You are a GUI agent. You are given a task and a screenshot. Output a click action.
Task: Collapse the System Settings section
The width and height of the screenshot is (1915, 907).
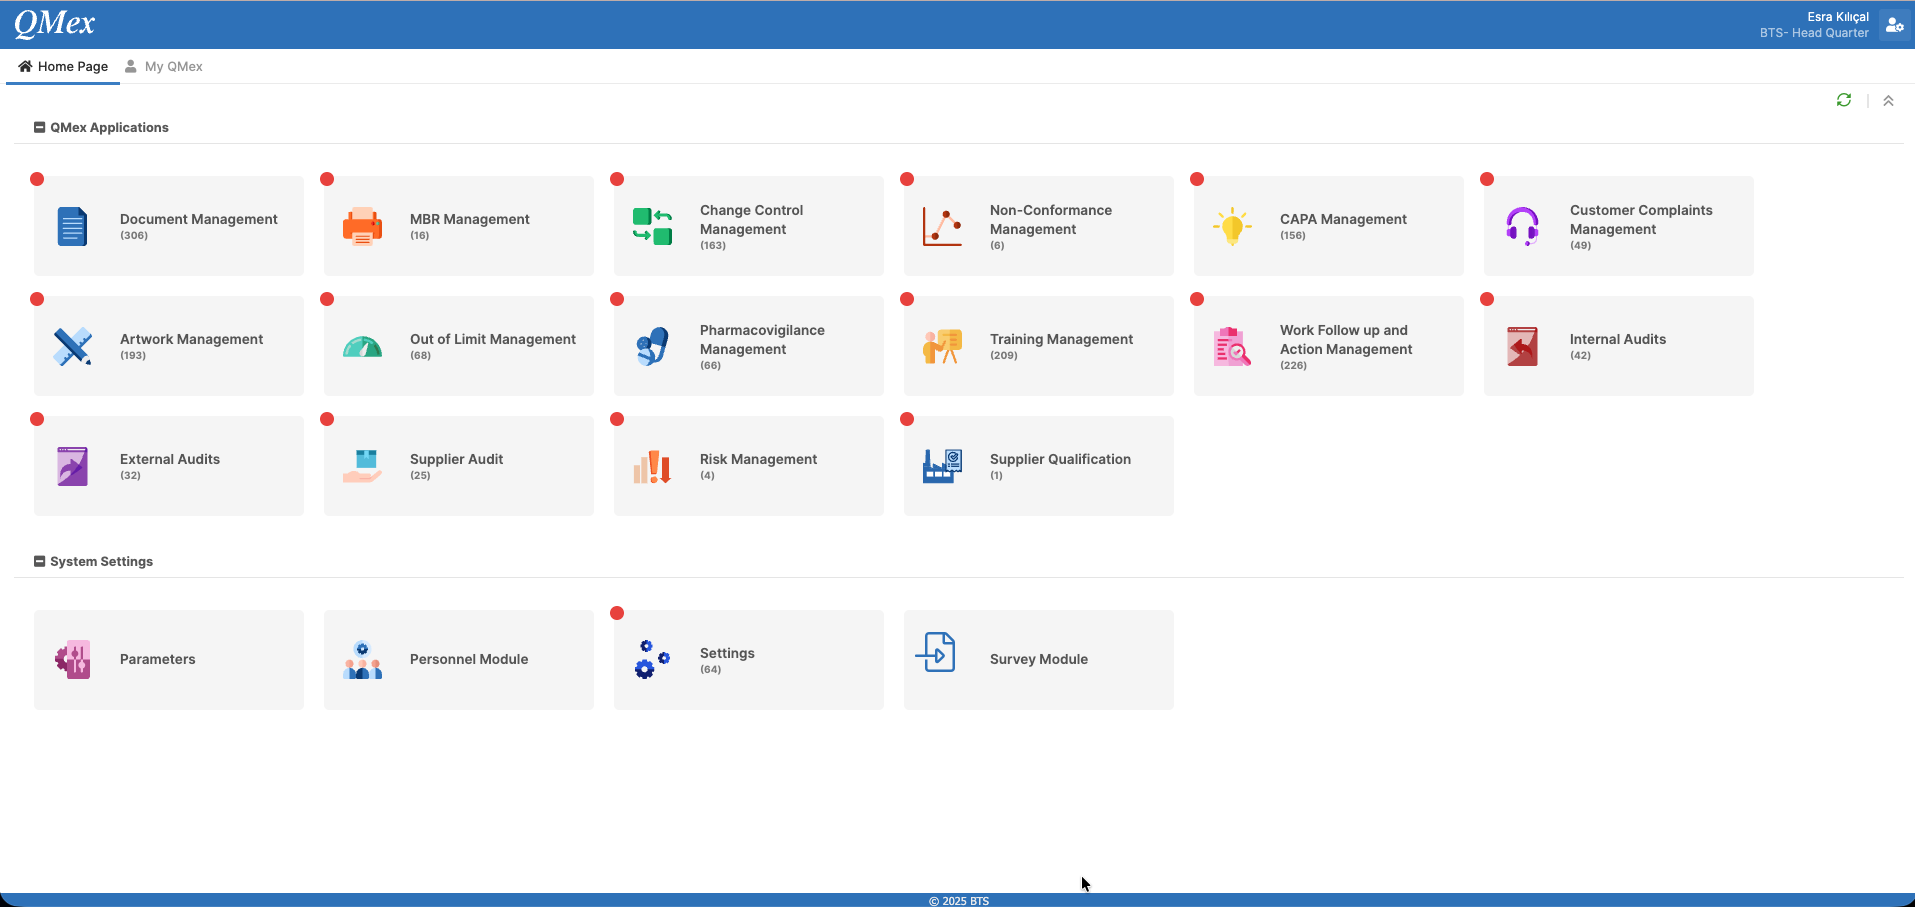pos(39,561)
